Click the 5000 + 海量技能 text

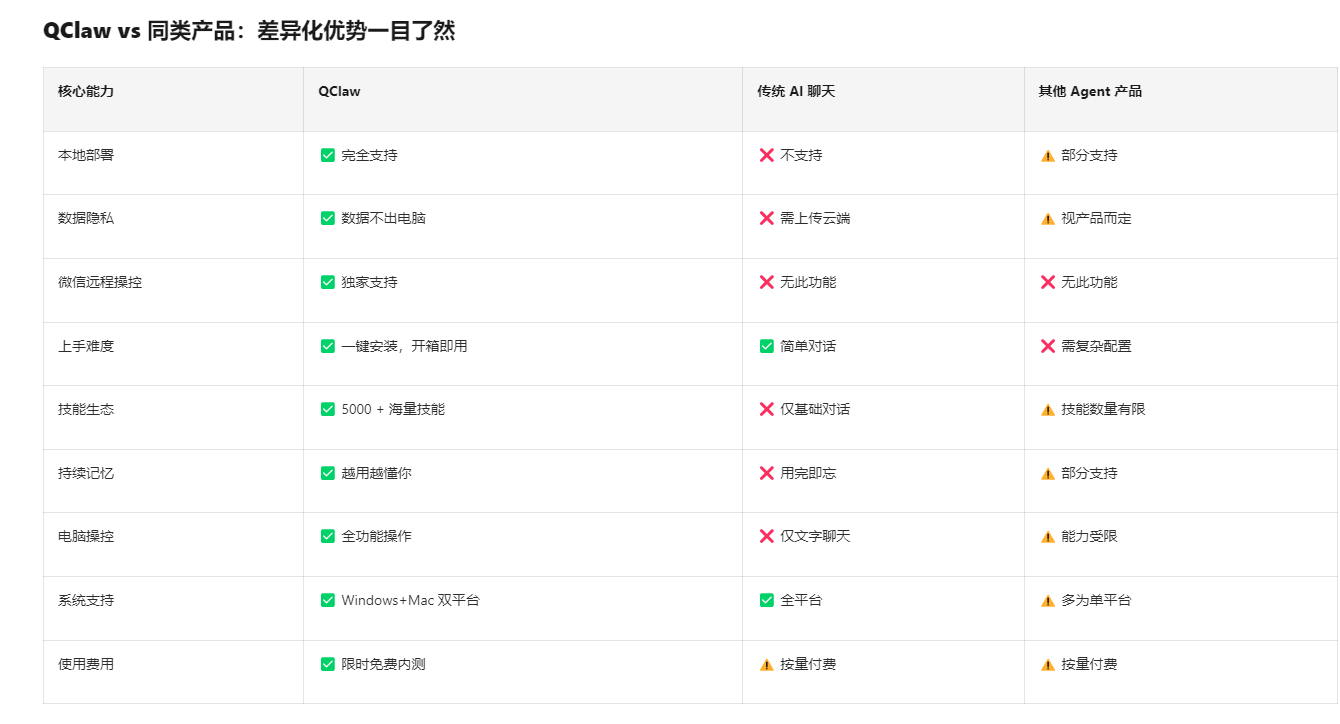pos(393,409)
